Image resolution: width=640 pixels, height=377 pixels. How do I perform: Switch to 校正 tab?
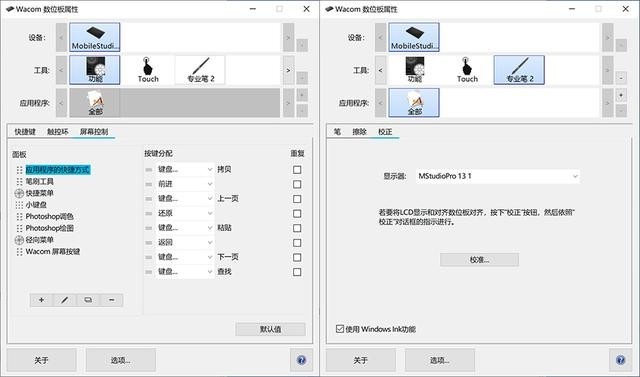pos(385,131)
